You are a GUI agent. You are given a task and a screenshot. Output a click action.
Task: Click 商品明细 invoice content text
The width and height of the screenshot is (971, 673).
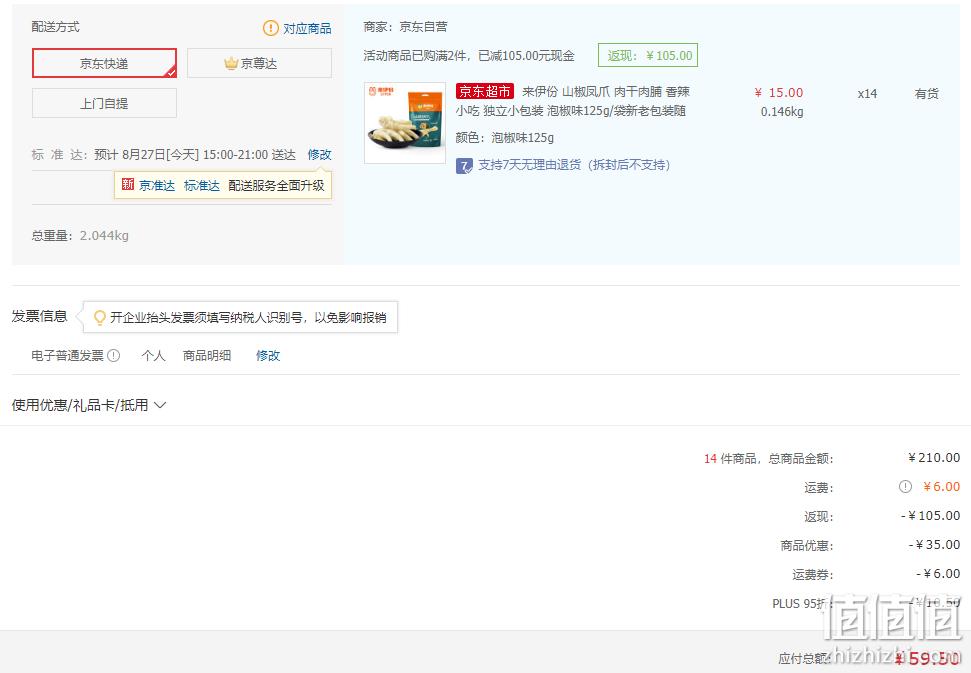point(207,355)
